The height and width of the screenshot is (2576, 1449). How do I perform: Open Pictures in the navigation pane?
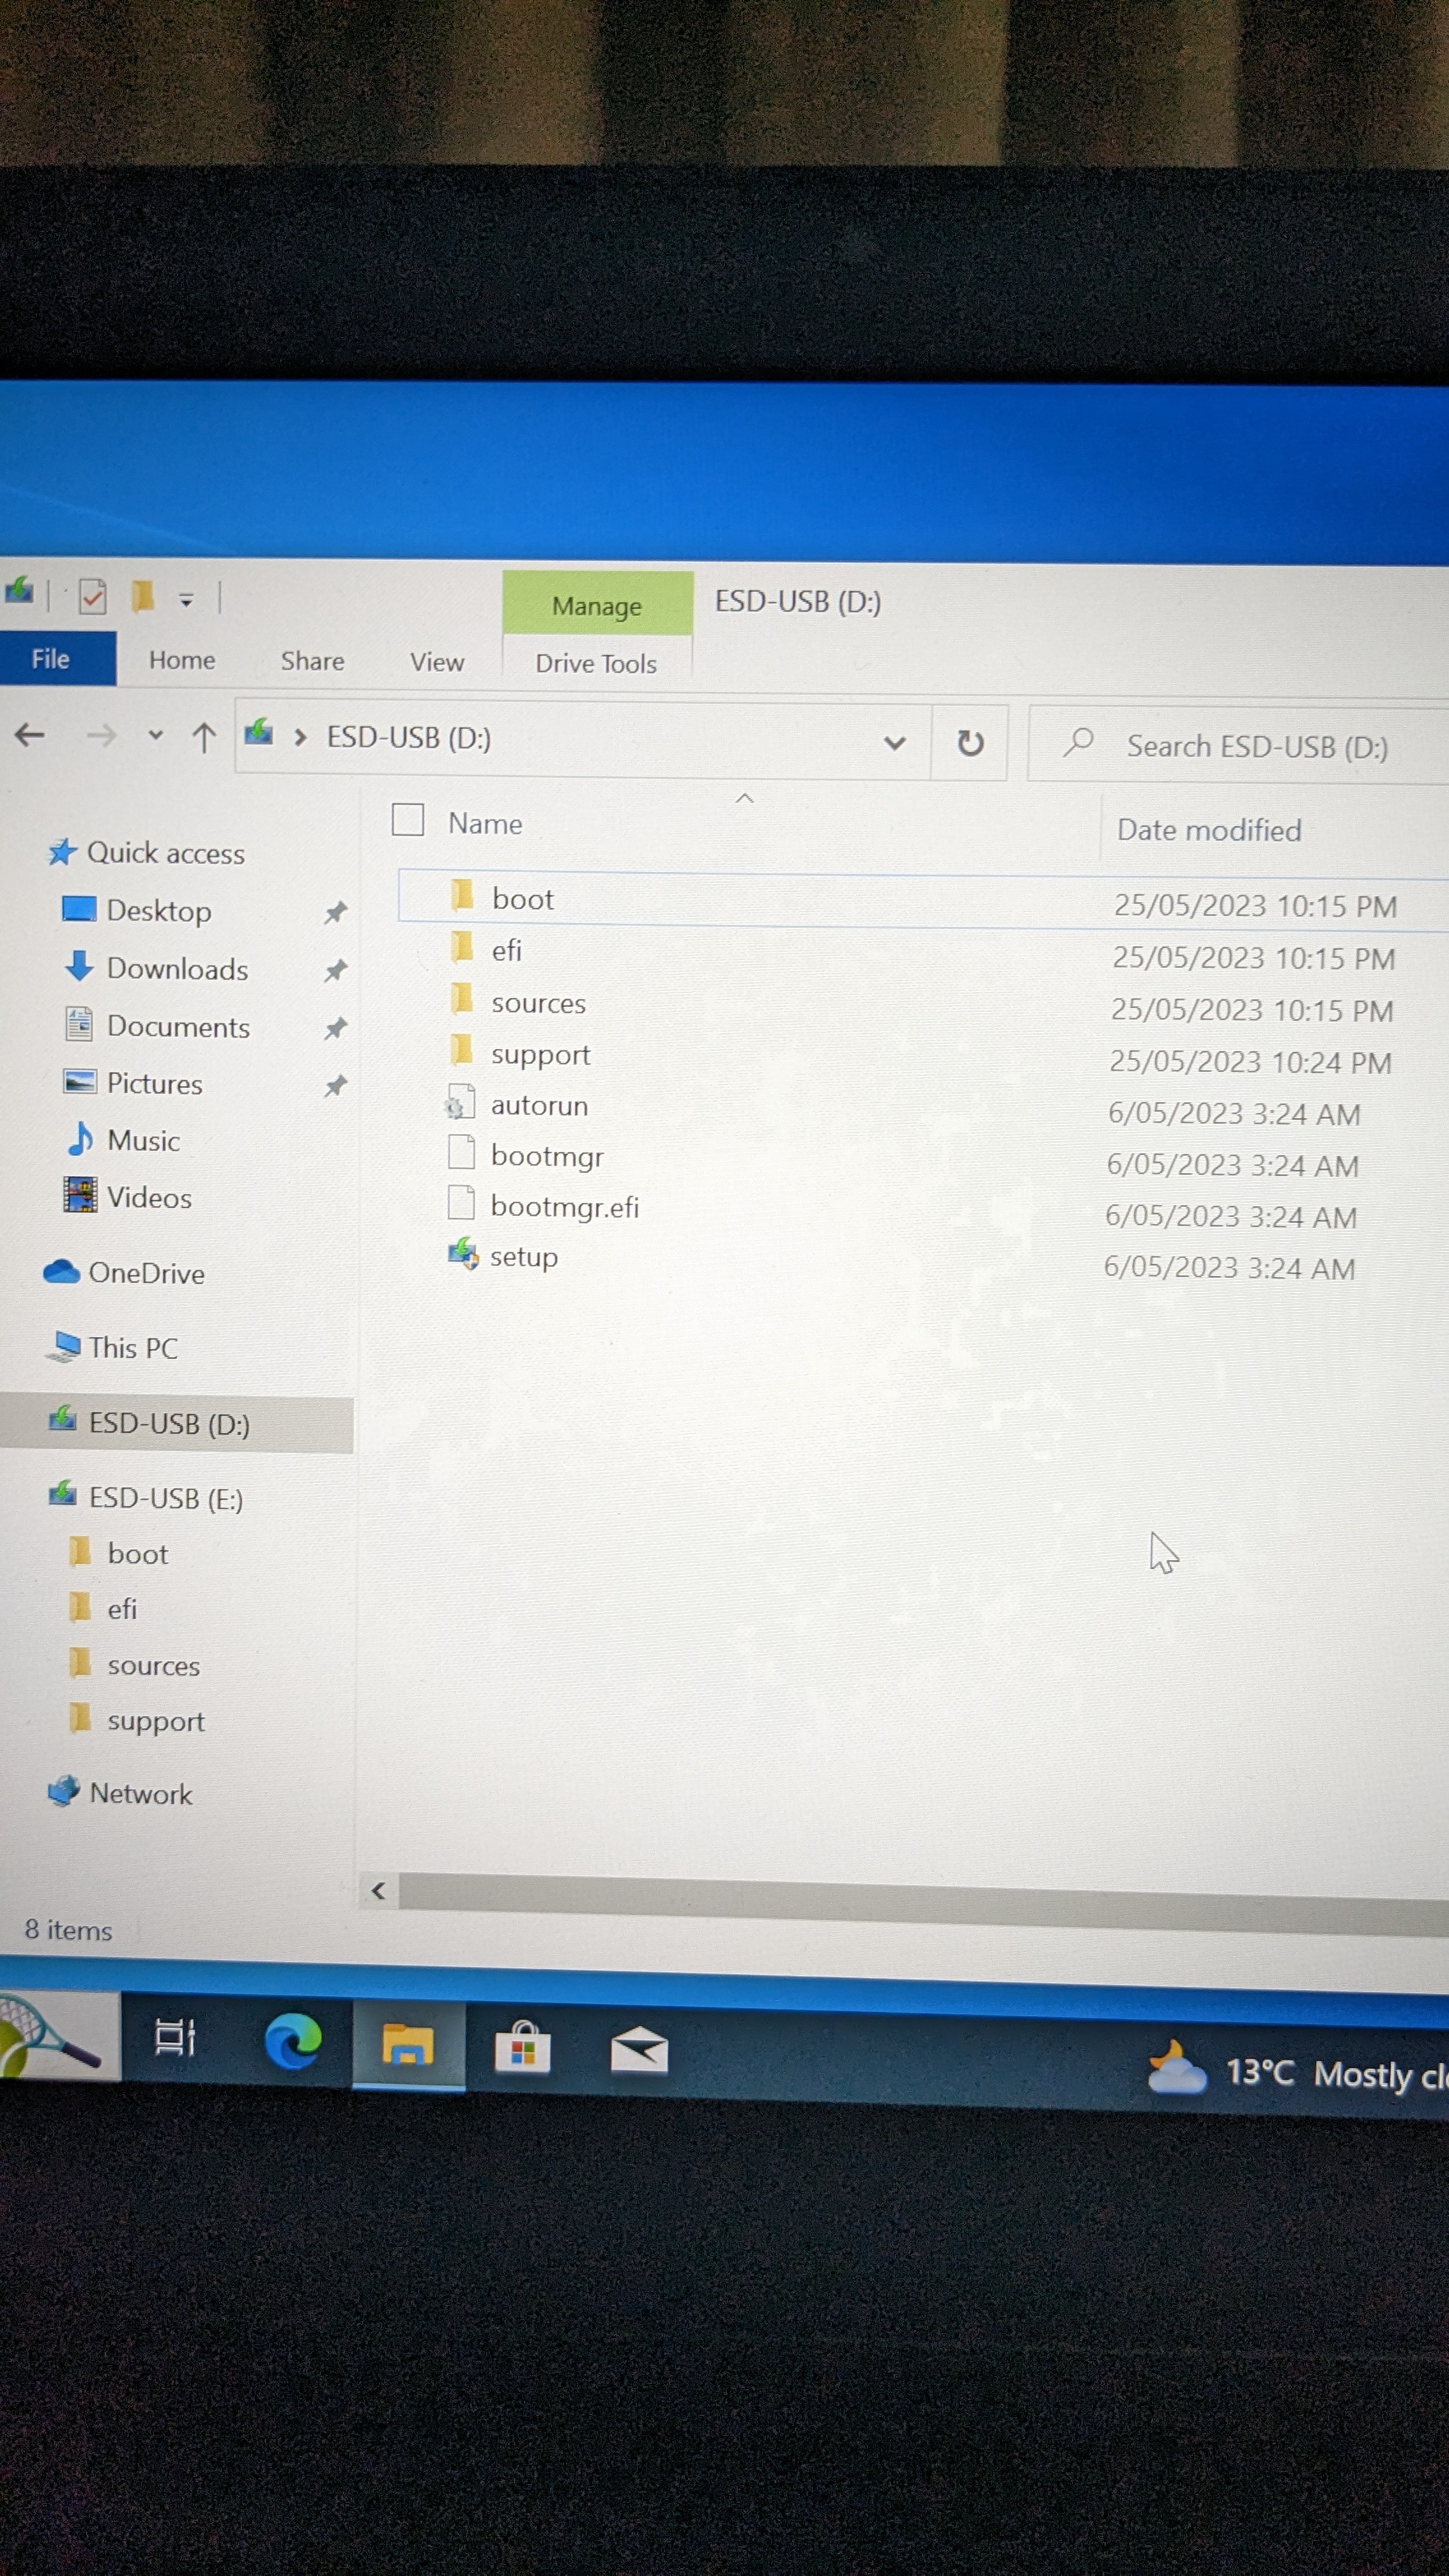[154, 1084]
